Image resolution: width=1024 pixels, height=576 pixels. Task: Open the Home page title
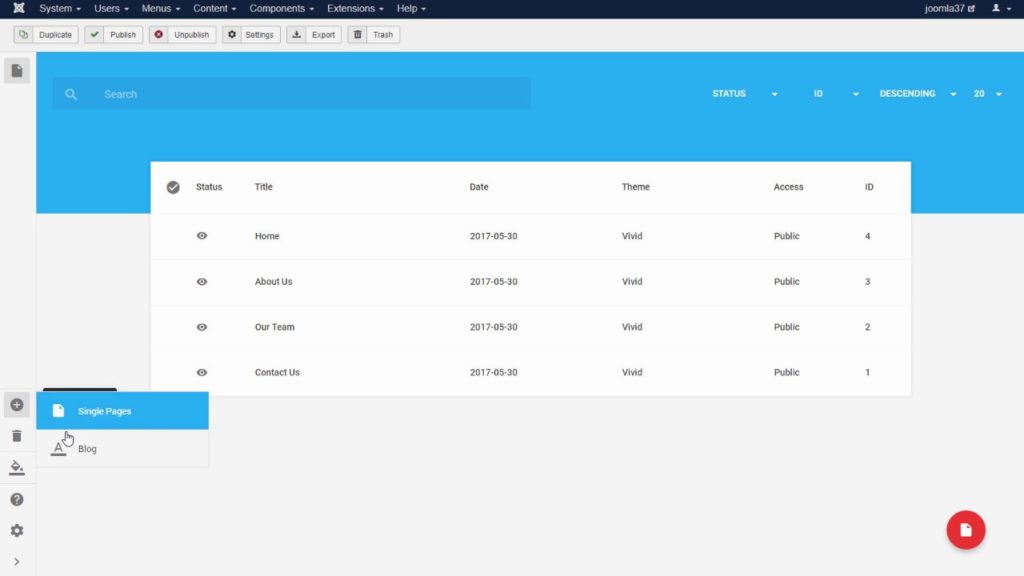[266, 236]
